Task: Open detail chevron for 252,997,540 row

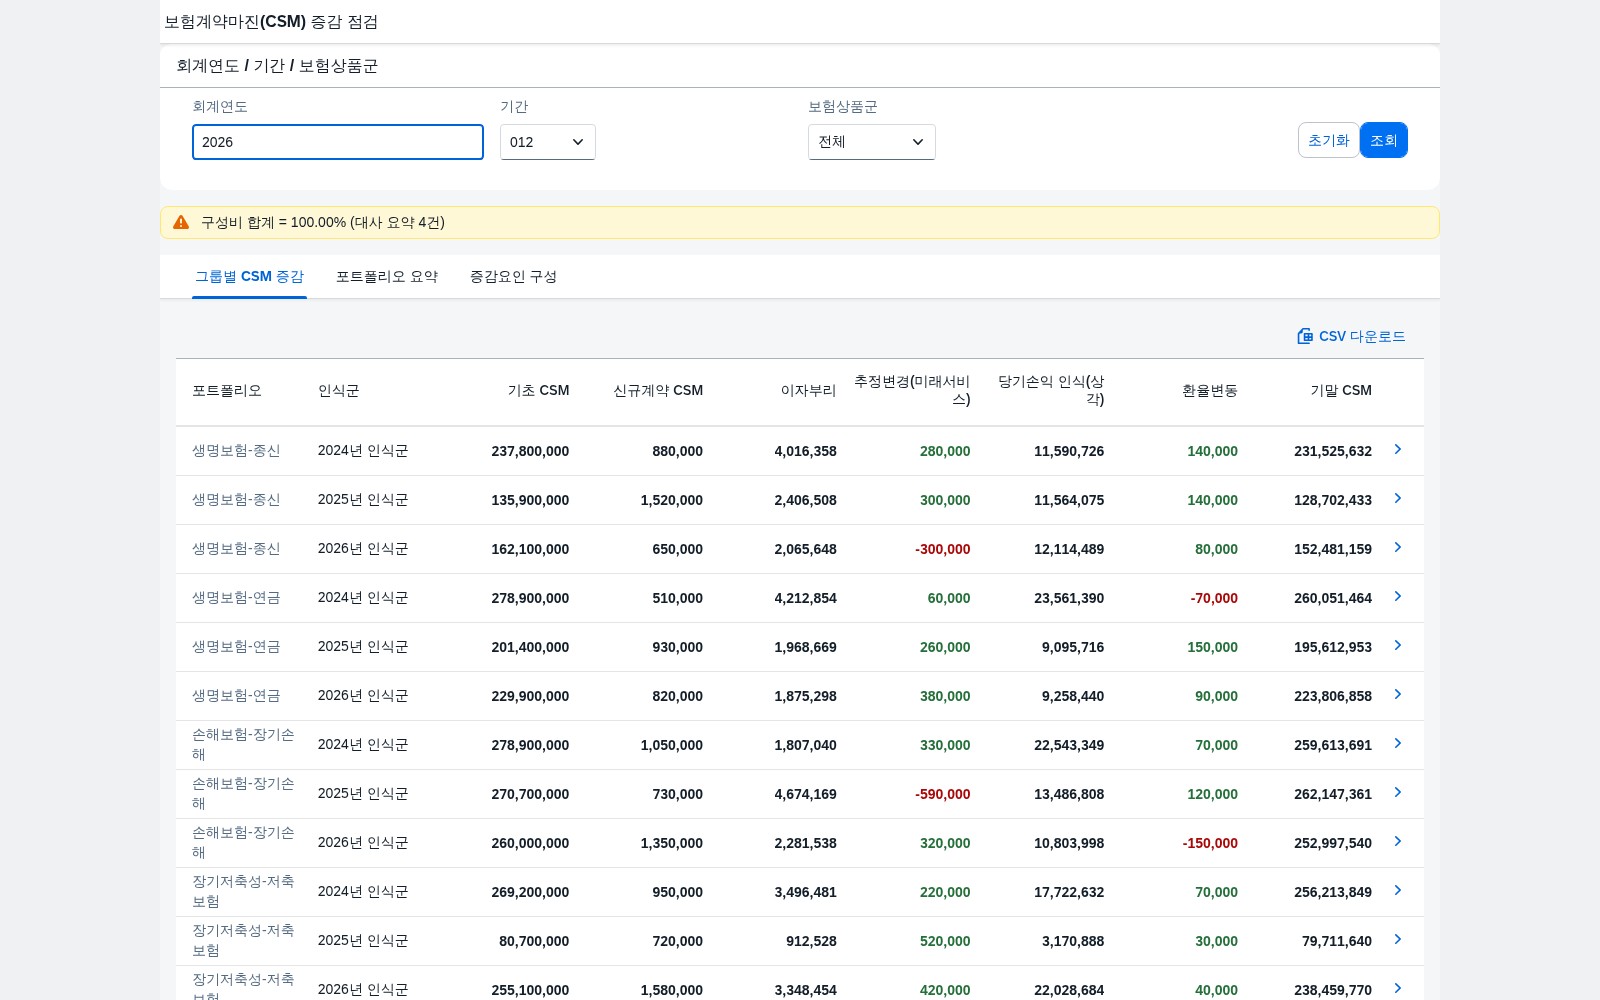Action: (x=1398, y=842)
